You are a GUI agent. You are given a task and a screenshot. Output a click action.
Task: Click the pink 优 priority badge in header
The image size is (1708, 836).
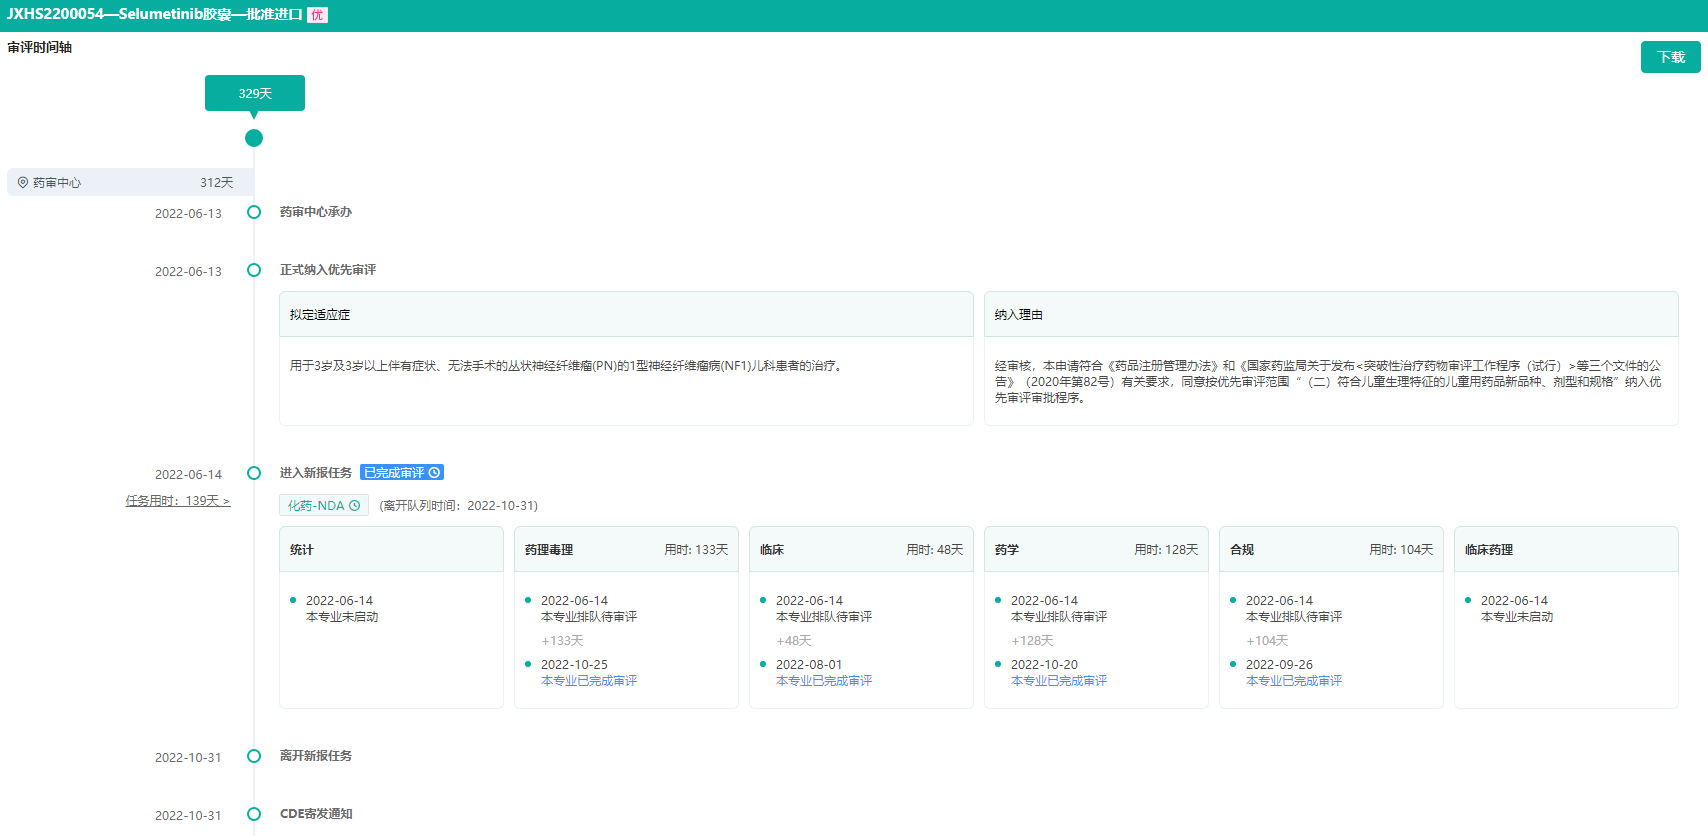[317, 15]
